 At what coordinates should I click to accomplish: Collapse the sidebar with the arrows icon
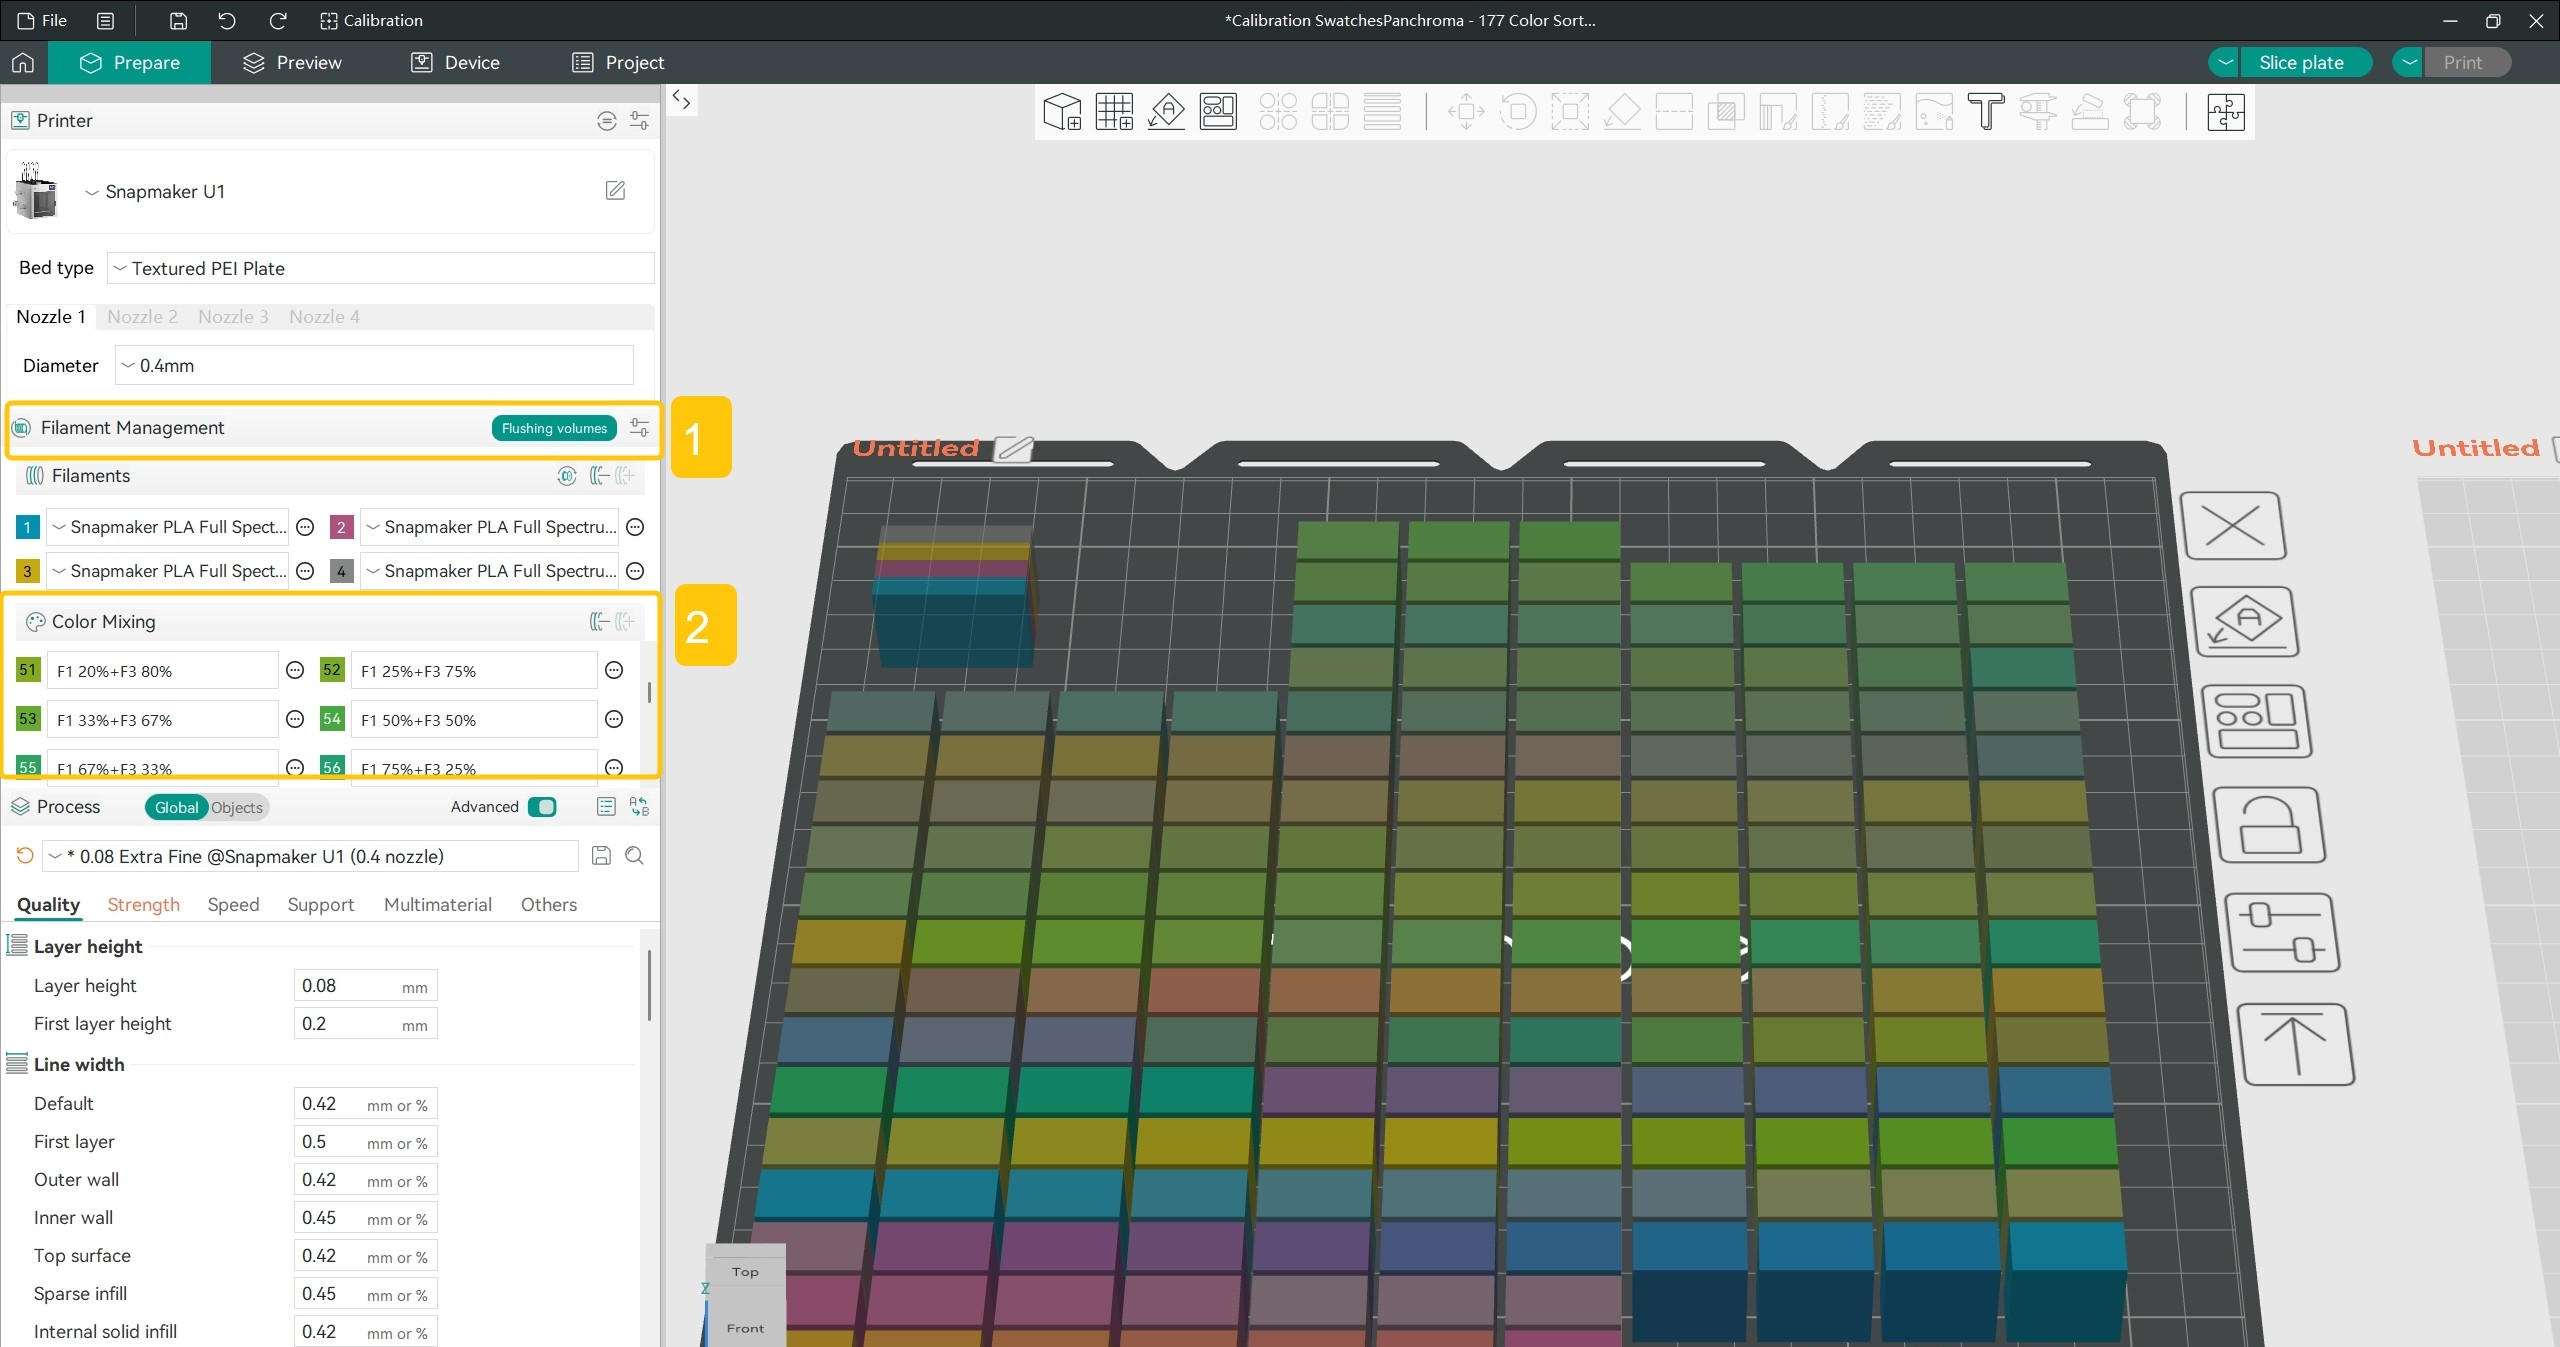tap(681, 99)
